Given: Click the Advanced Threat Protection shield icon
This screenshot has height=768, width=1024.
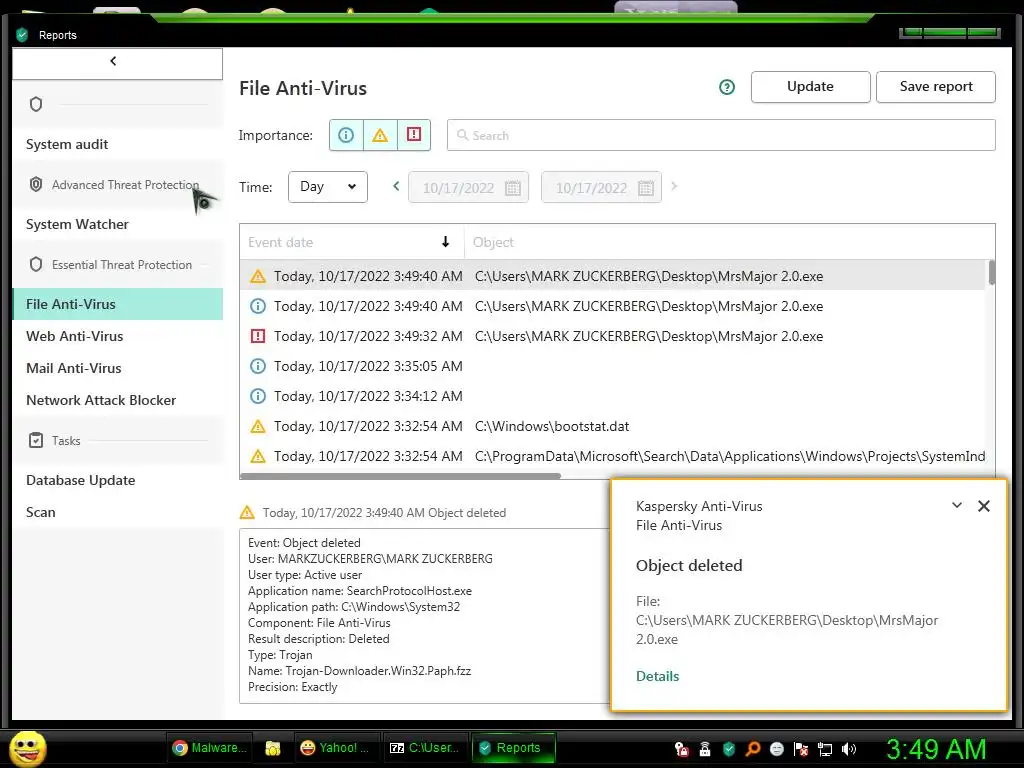Looking at the screenshot, I should coord(36,185).
